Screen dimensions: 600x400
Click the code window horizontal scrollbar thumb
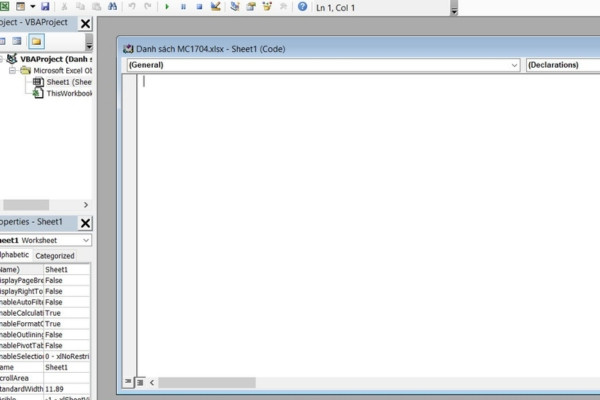207,382
